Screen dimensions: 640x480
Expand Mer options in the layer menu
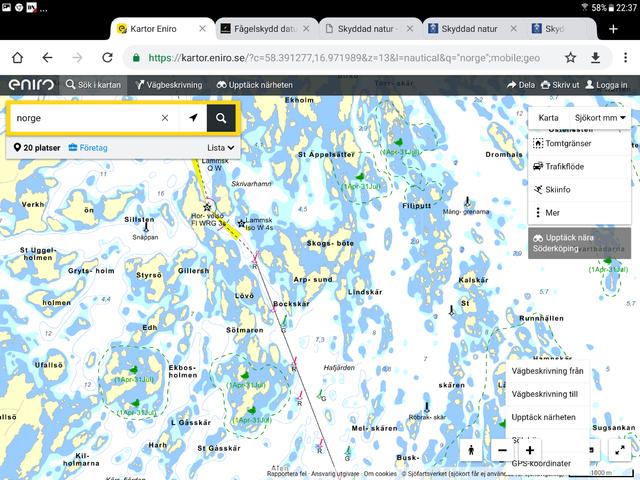coord(580,213)
